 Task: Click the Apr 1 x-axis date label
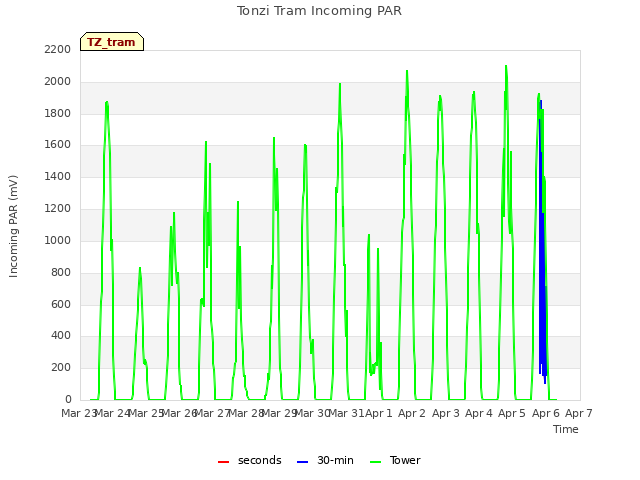pos(378,413)
